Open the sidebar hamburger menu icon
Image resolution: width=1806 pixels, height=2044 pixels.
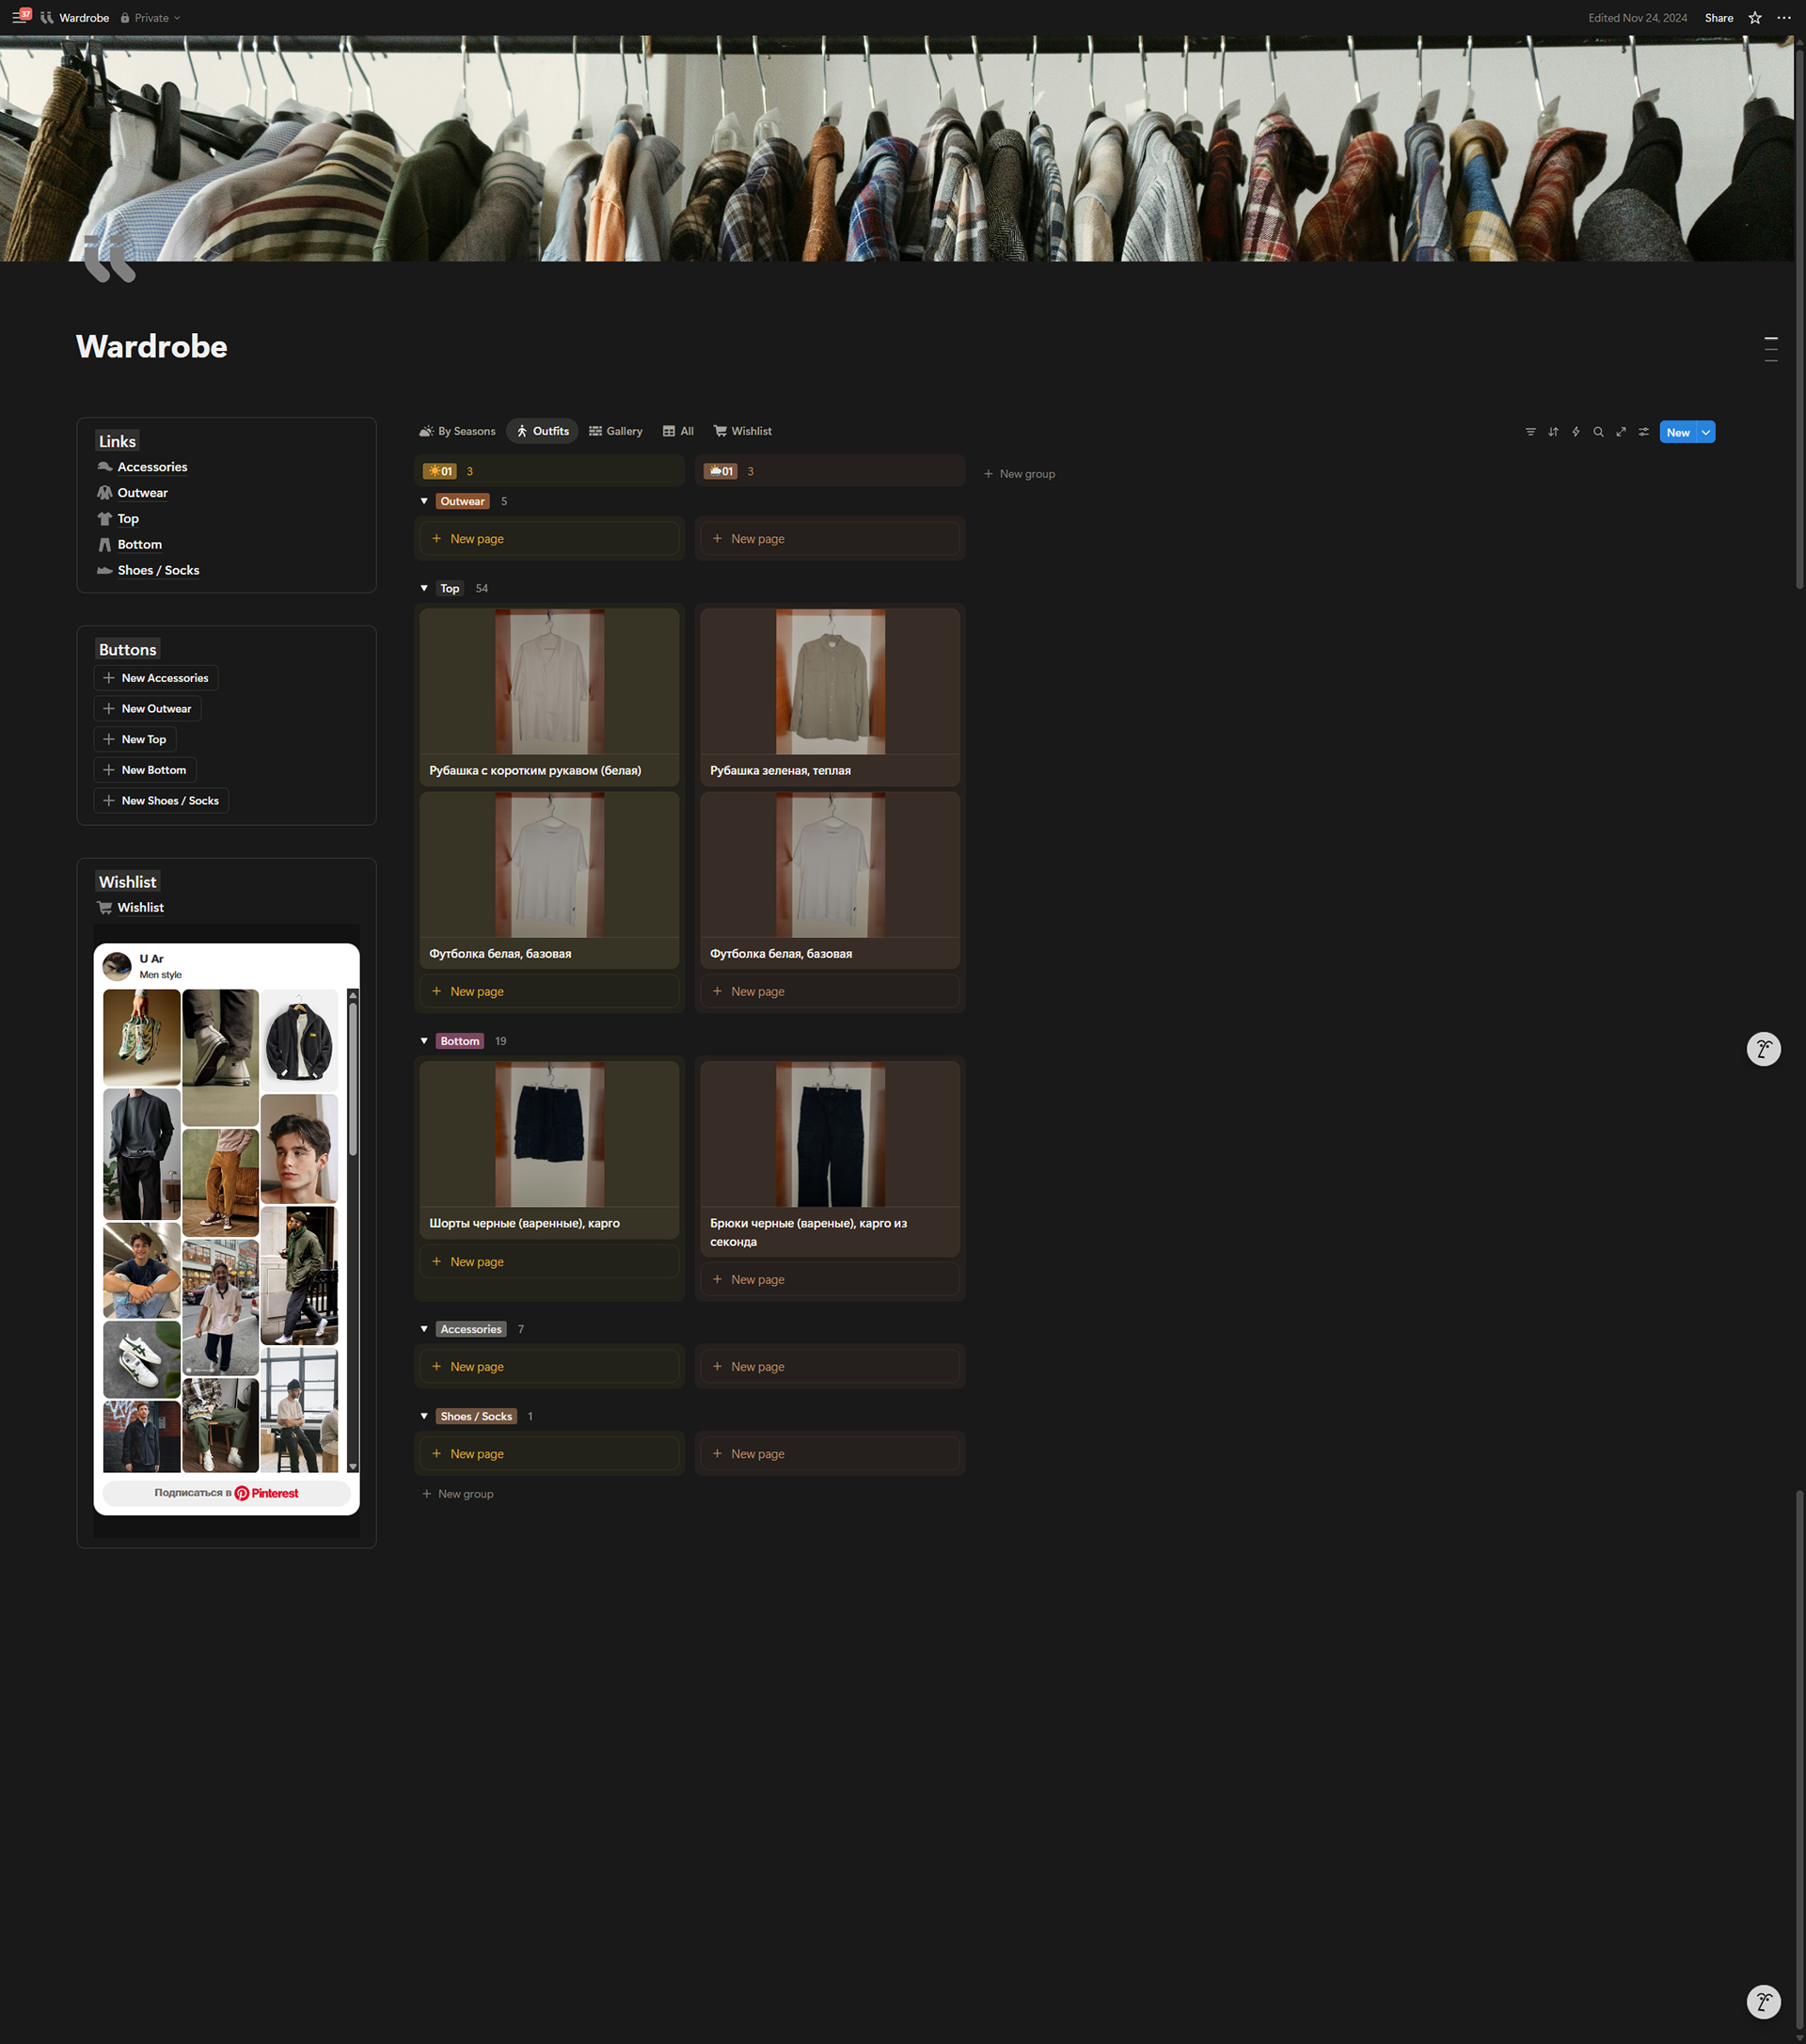click(x=18, y=18)
